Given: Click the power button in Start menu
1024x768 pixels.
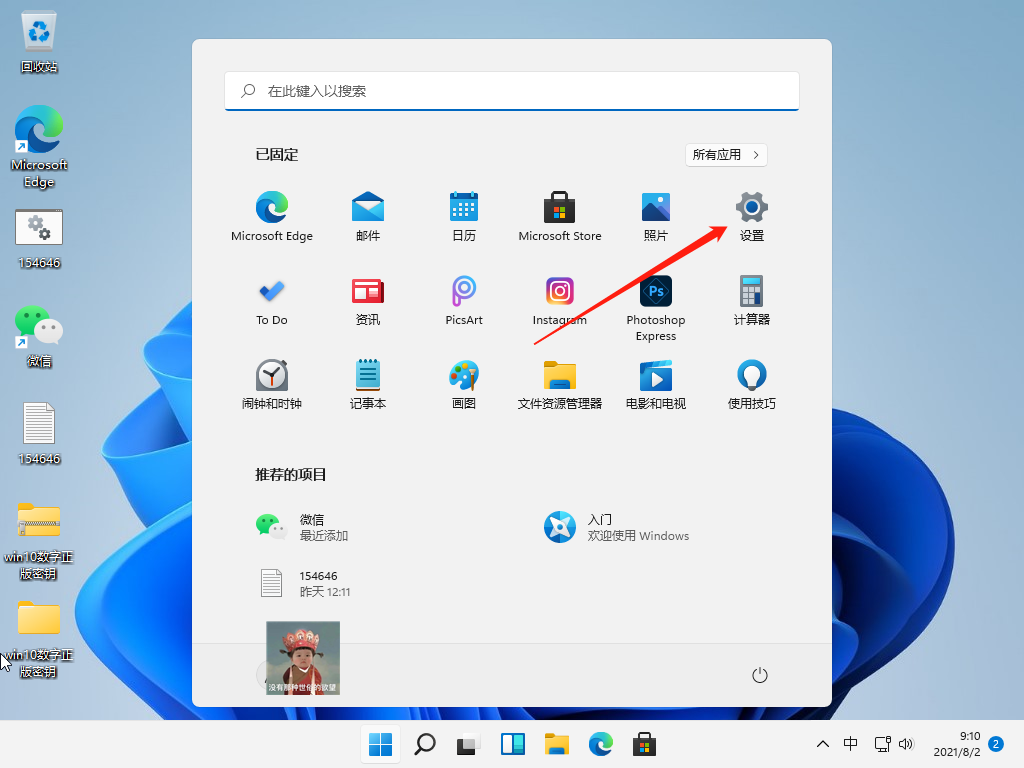Looking at the screenshot, I should 760,675.
